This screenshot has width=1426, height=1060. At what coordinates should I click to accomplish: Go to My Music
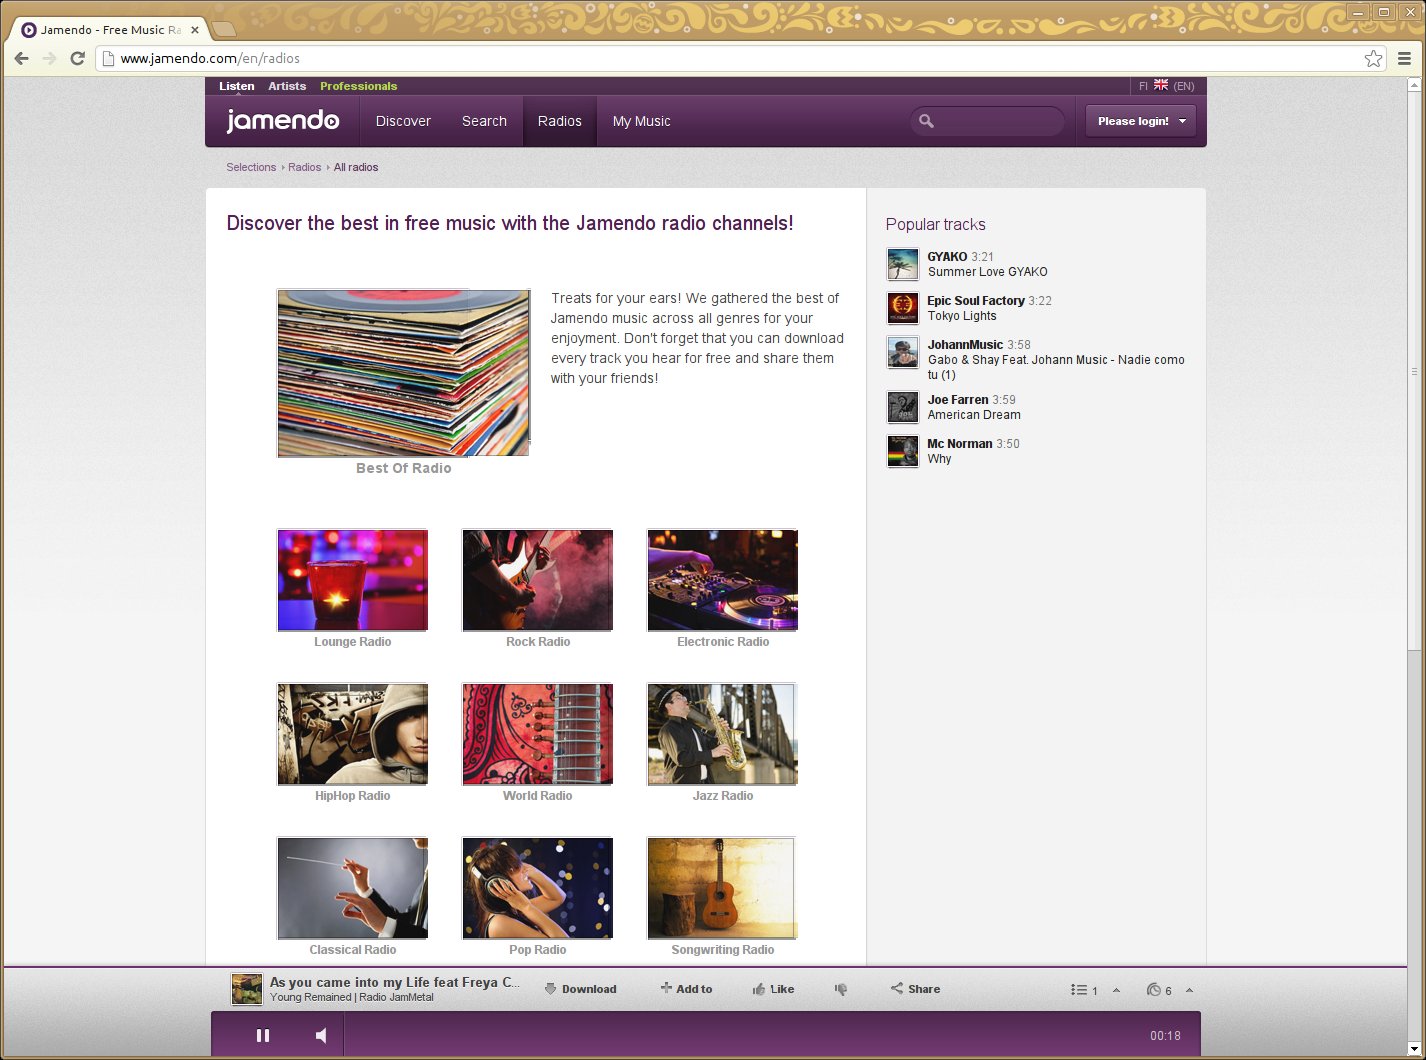[x=641, y=121]
